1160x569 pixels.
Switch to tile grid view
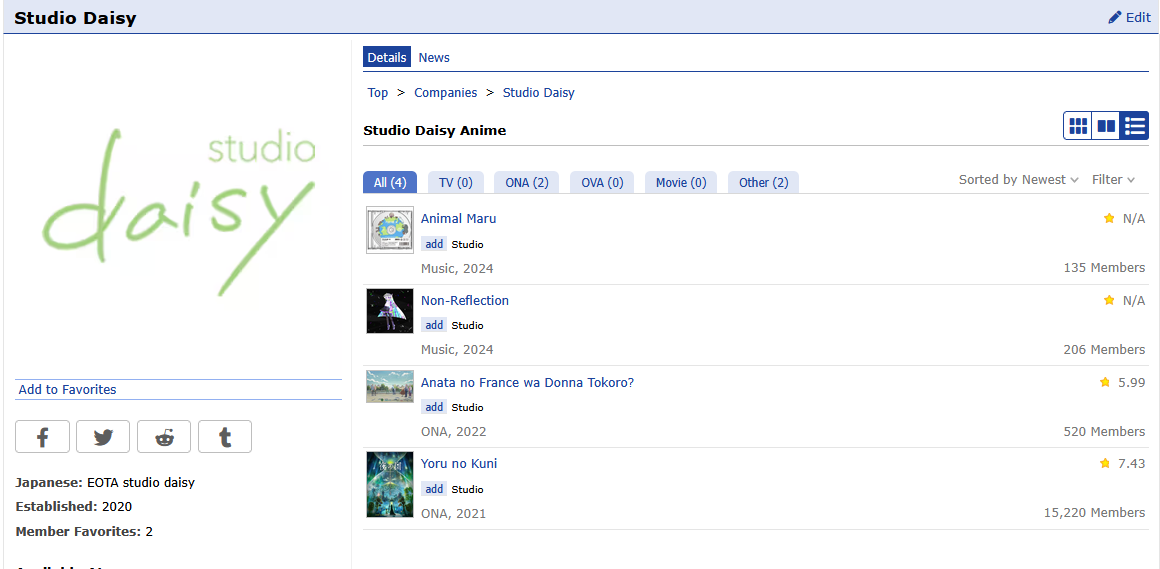[x=1079, y=126]
